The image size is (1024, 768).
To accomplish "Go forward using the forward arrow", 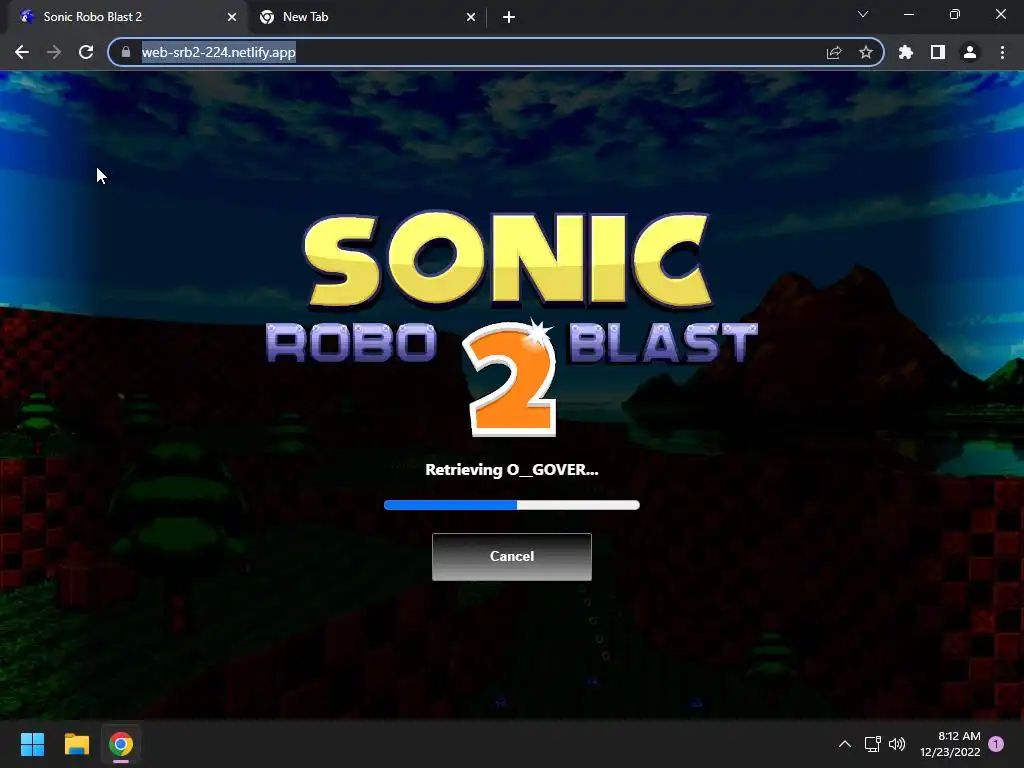I will pyautogui.click(x=54, y=52).
